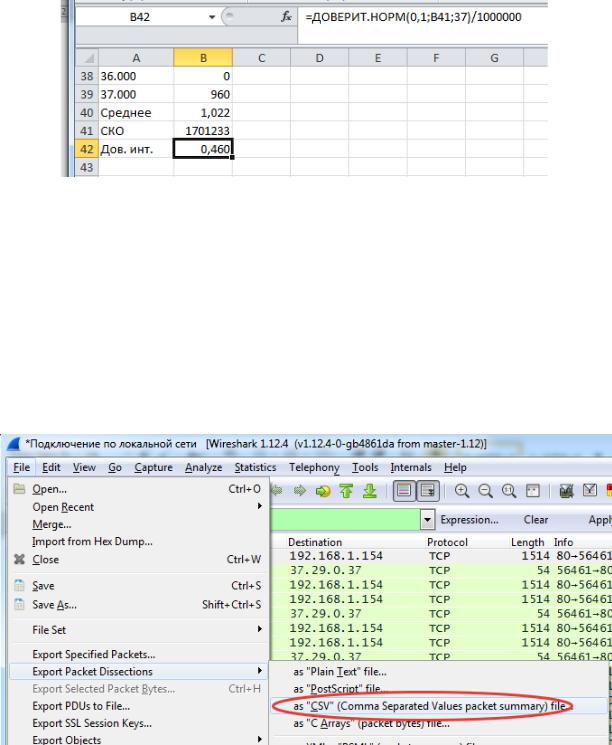The image size is (612, 745).
Task: Click the zoom out magnifier icon
Action: [x=485, y=491]
